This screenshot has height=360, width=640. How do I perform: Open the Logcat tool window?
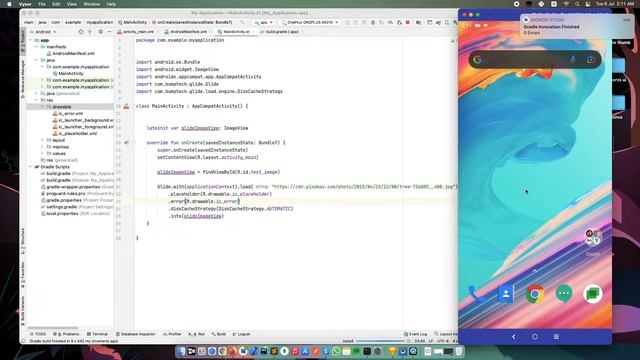point(242,334)
